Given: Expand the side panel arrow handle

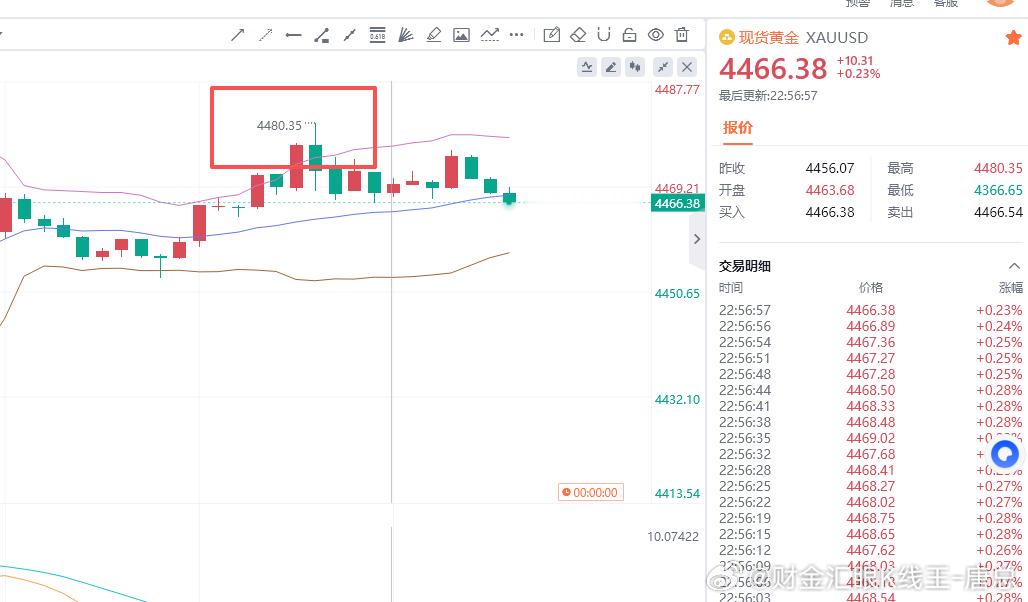Looking at the screenshot, I should pos(697,239).
